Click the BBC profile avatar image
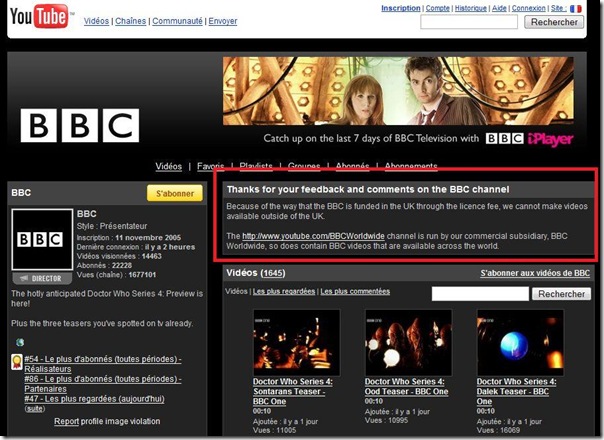 (42, 239)
